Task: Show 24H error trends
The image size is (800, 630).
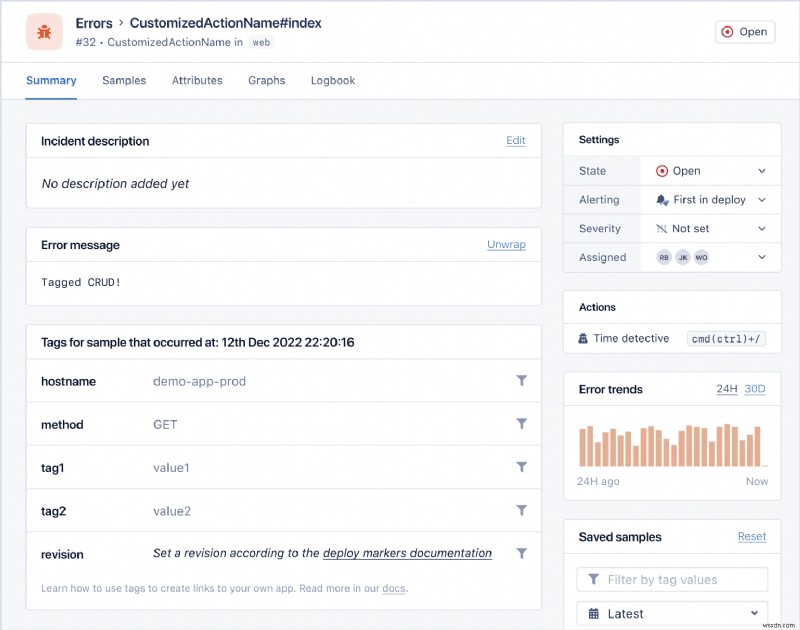Action: pyautogui.click(x=727, y=389)
